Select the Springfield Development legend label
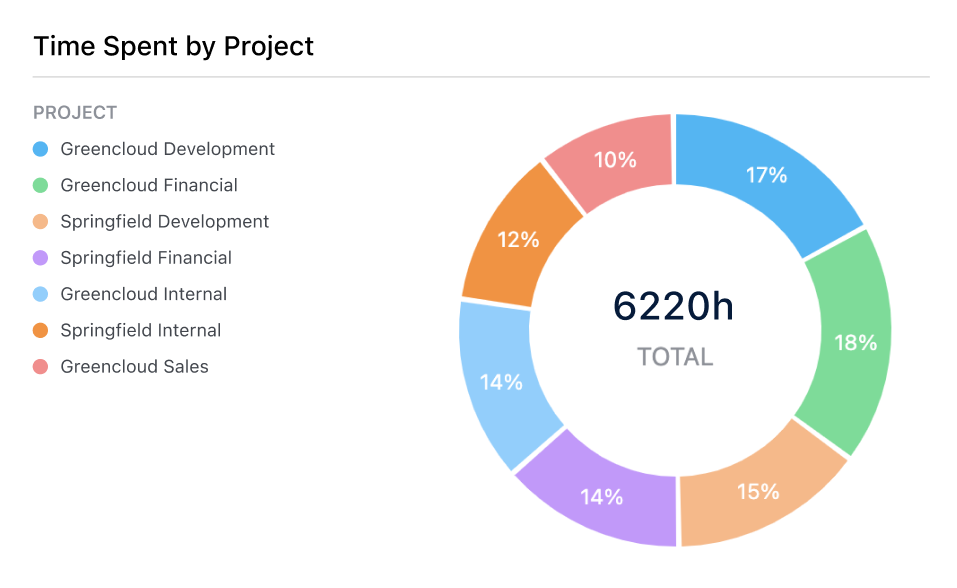957x588 pixels. coord(165,221)
